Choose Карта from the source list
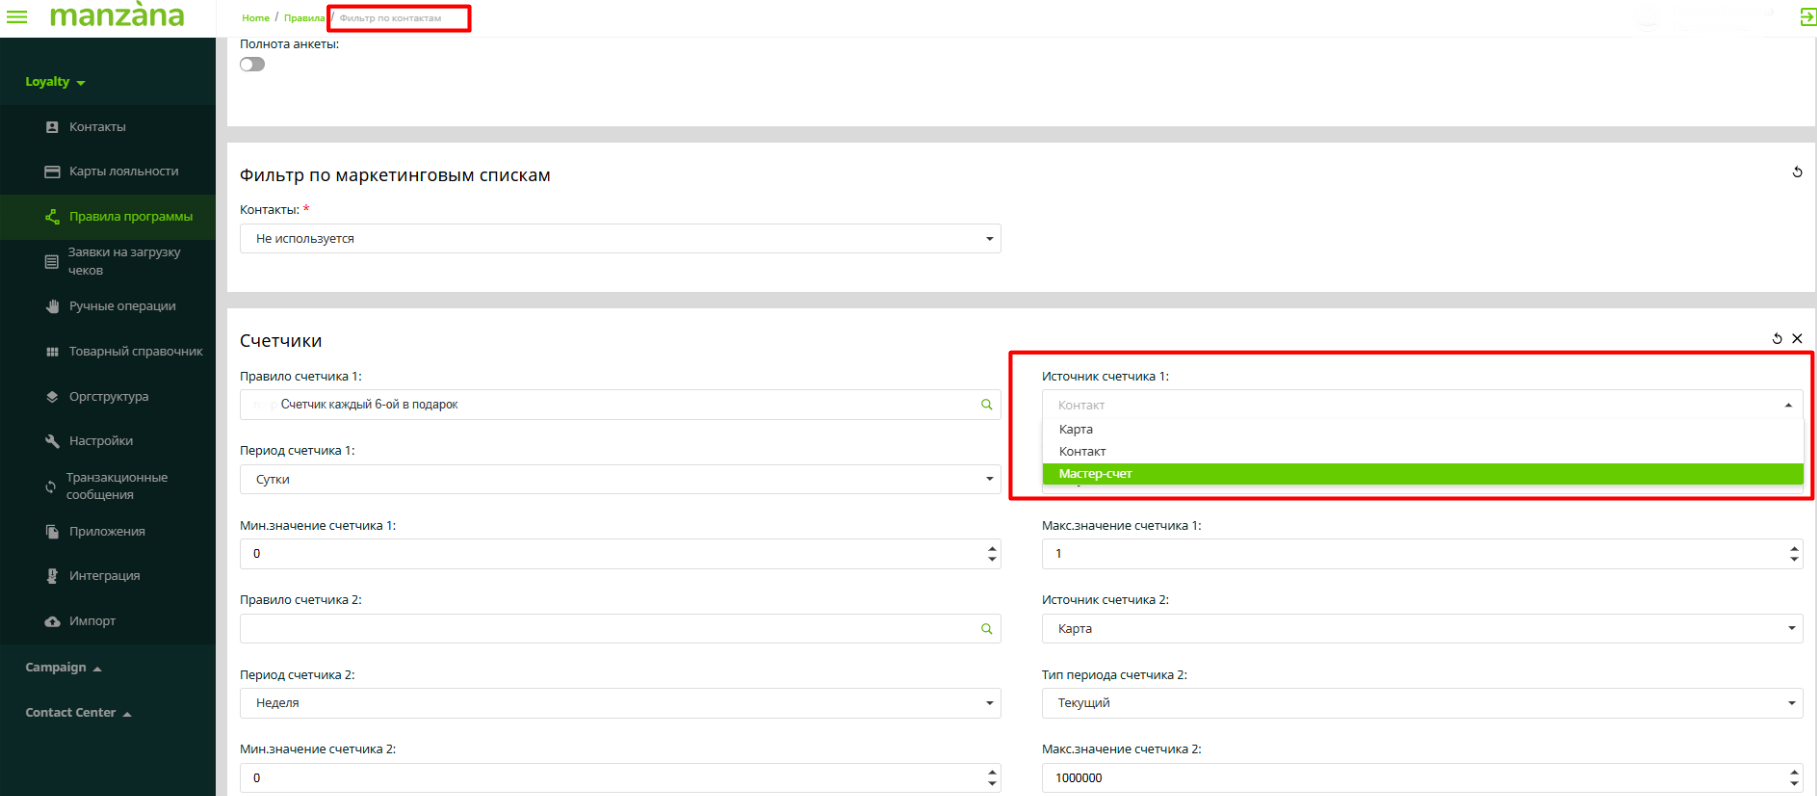Viewport: 1817px width, 796px height. click(x=1076, y=429)
